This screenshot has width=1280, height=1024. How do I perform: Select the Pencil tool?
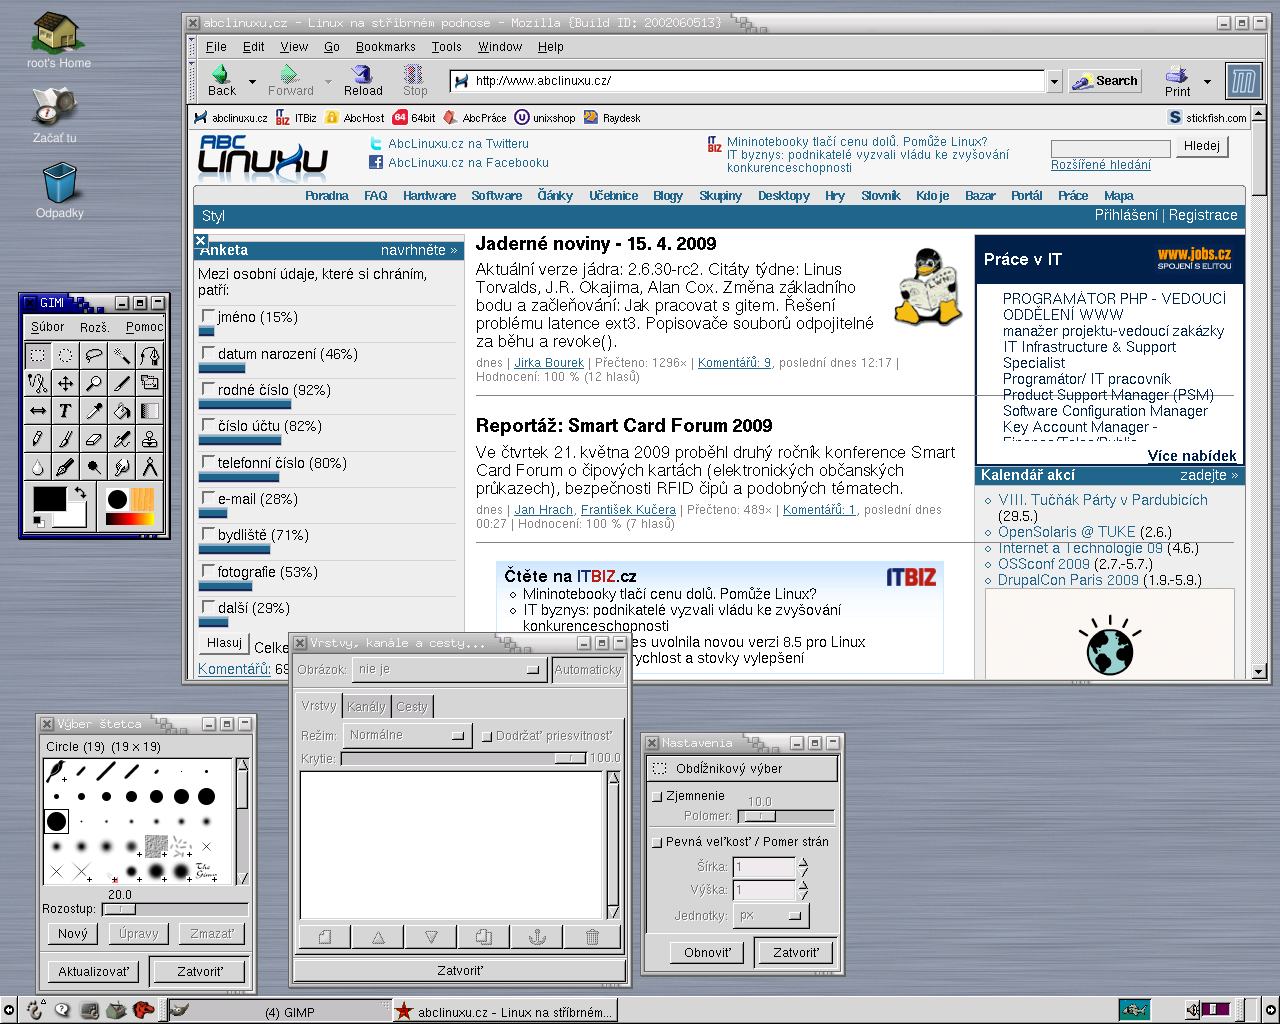tap(37, 439)
